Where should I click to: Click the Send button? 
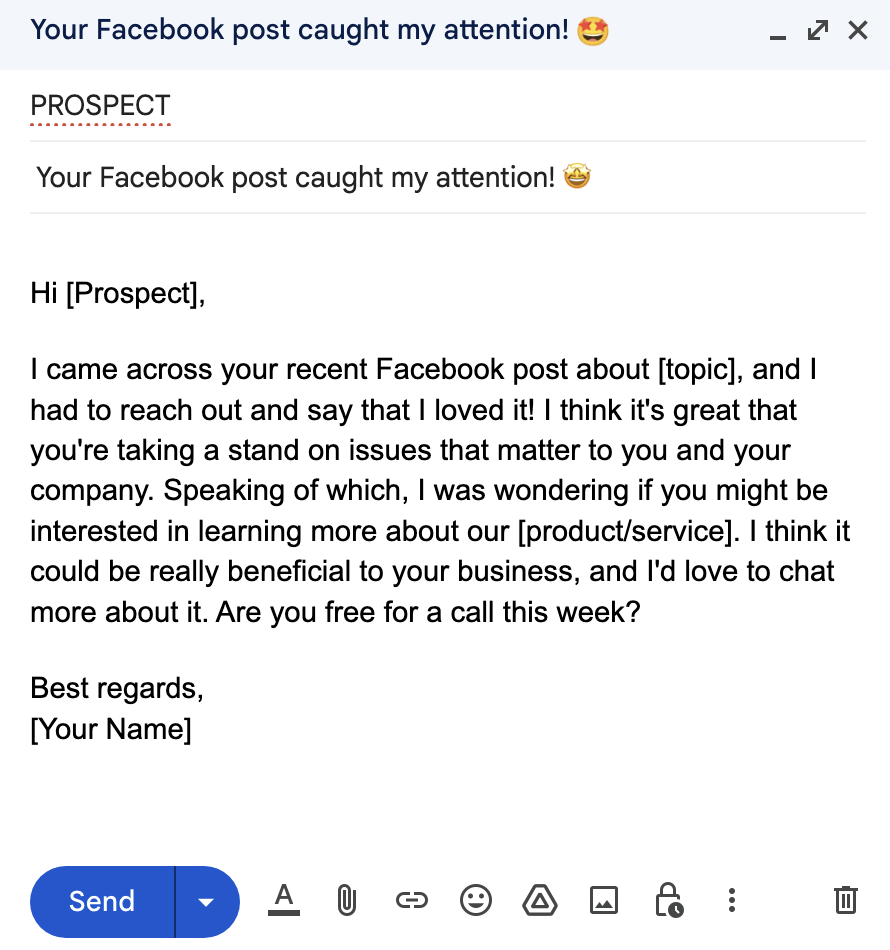pyautogui.click(x=102, y=902)
